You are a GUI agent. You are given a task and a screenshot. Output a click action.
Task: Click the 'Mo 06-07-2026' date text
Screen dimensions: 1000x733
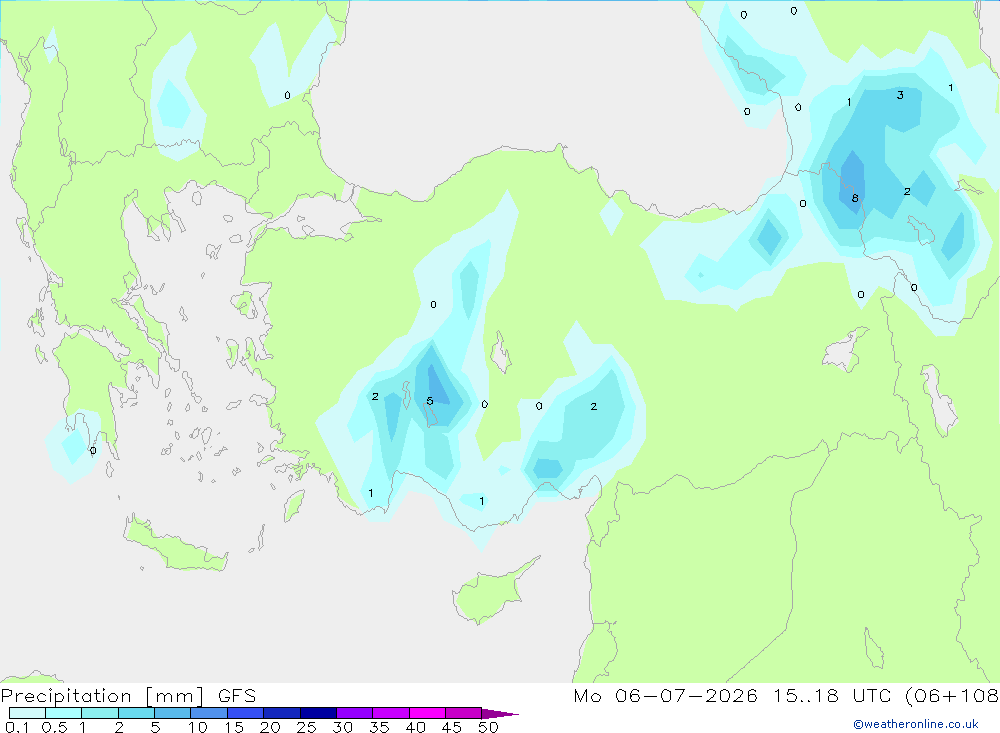click(x=665, y=695)
